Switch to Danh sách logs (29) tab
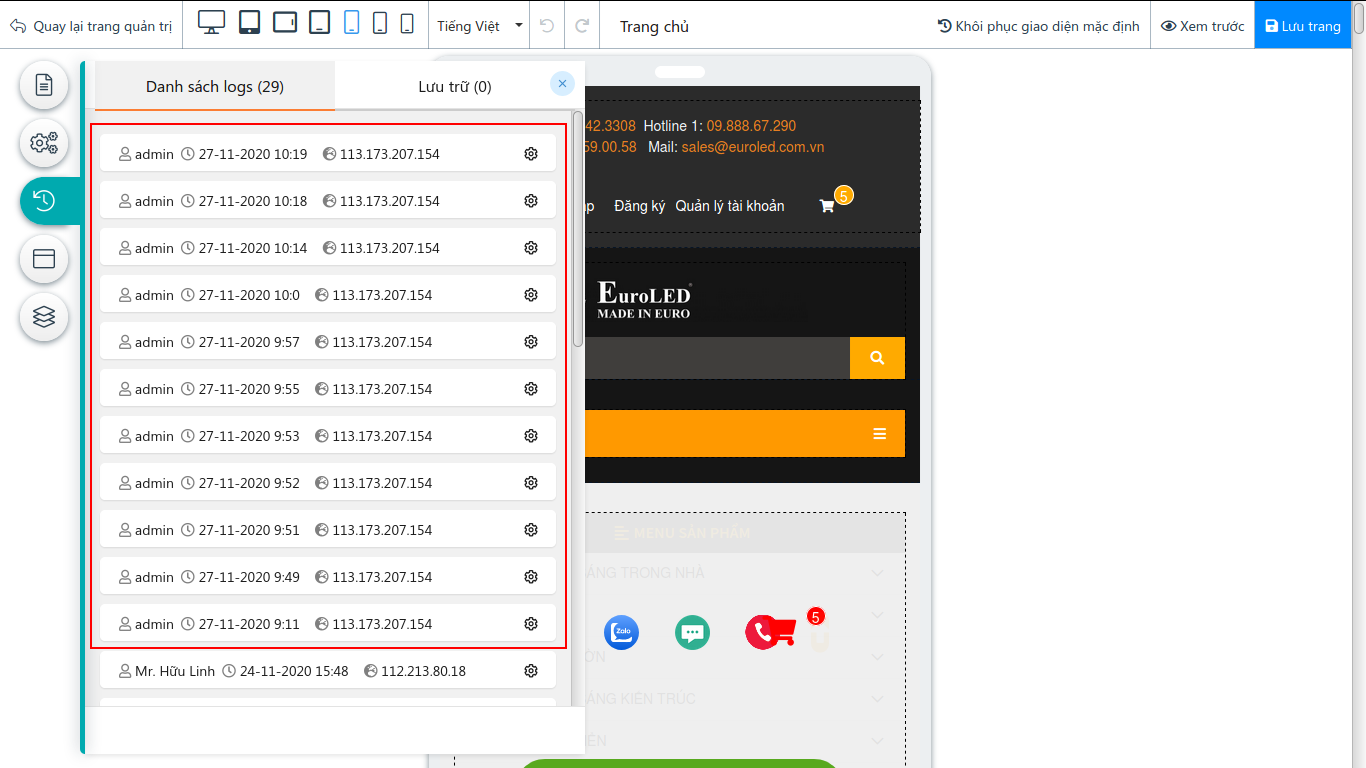This screenshot has height=768, width=1366. point(215,86)
